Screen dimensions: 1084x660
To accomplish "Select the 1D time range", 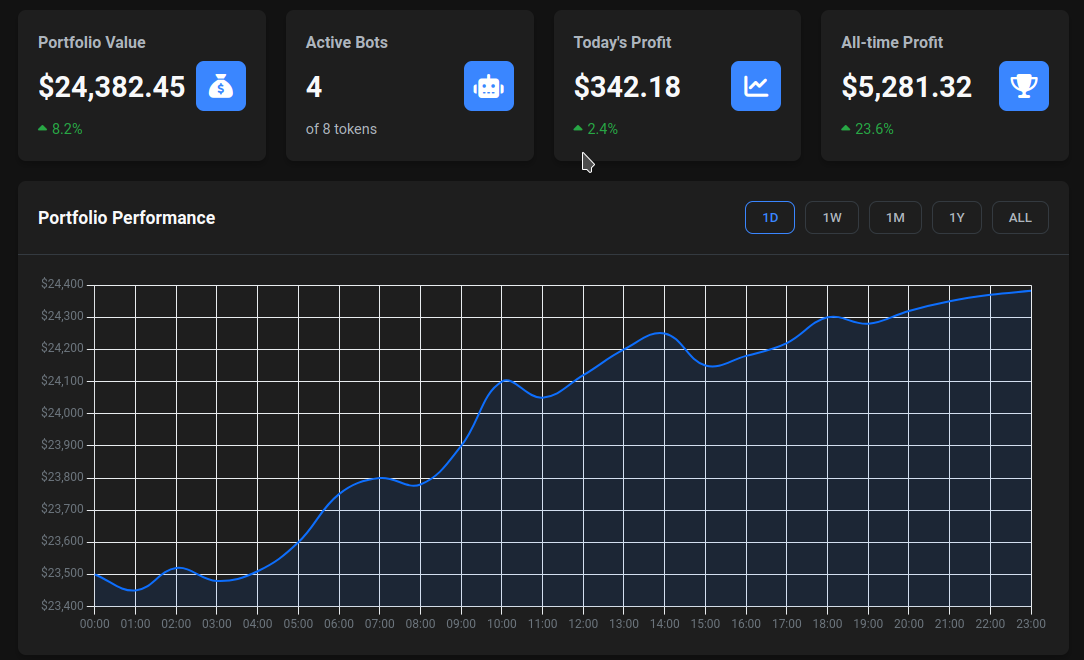I will pos(770,218).
